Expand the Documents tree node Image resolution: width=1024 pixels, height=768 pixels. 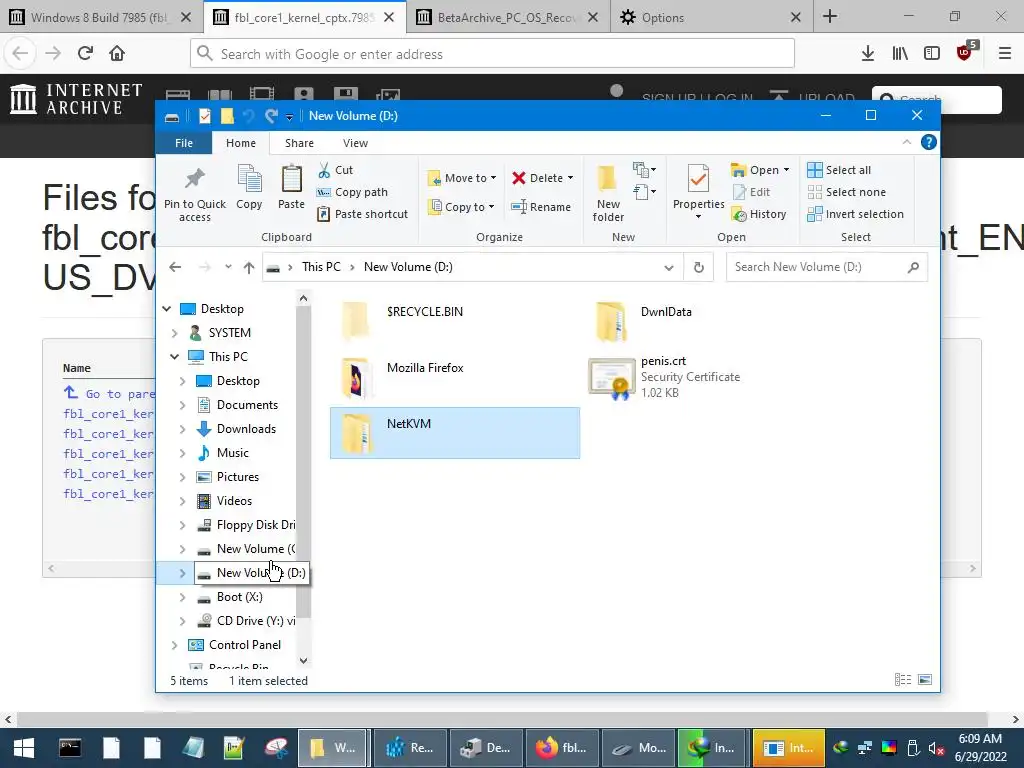click(182, 405)
